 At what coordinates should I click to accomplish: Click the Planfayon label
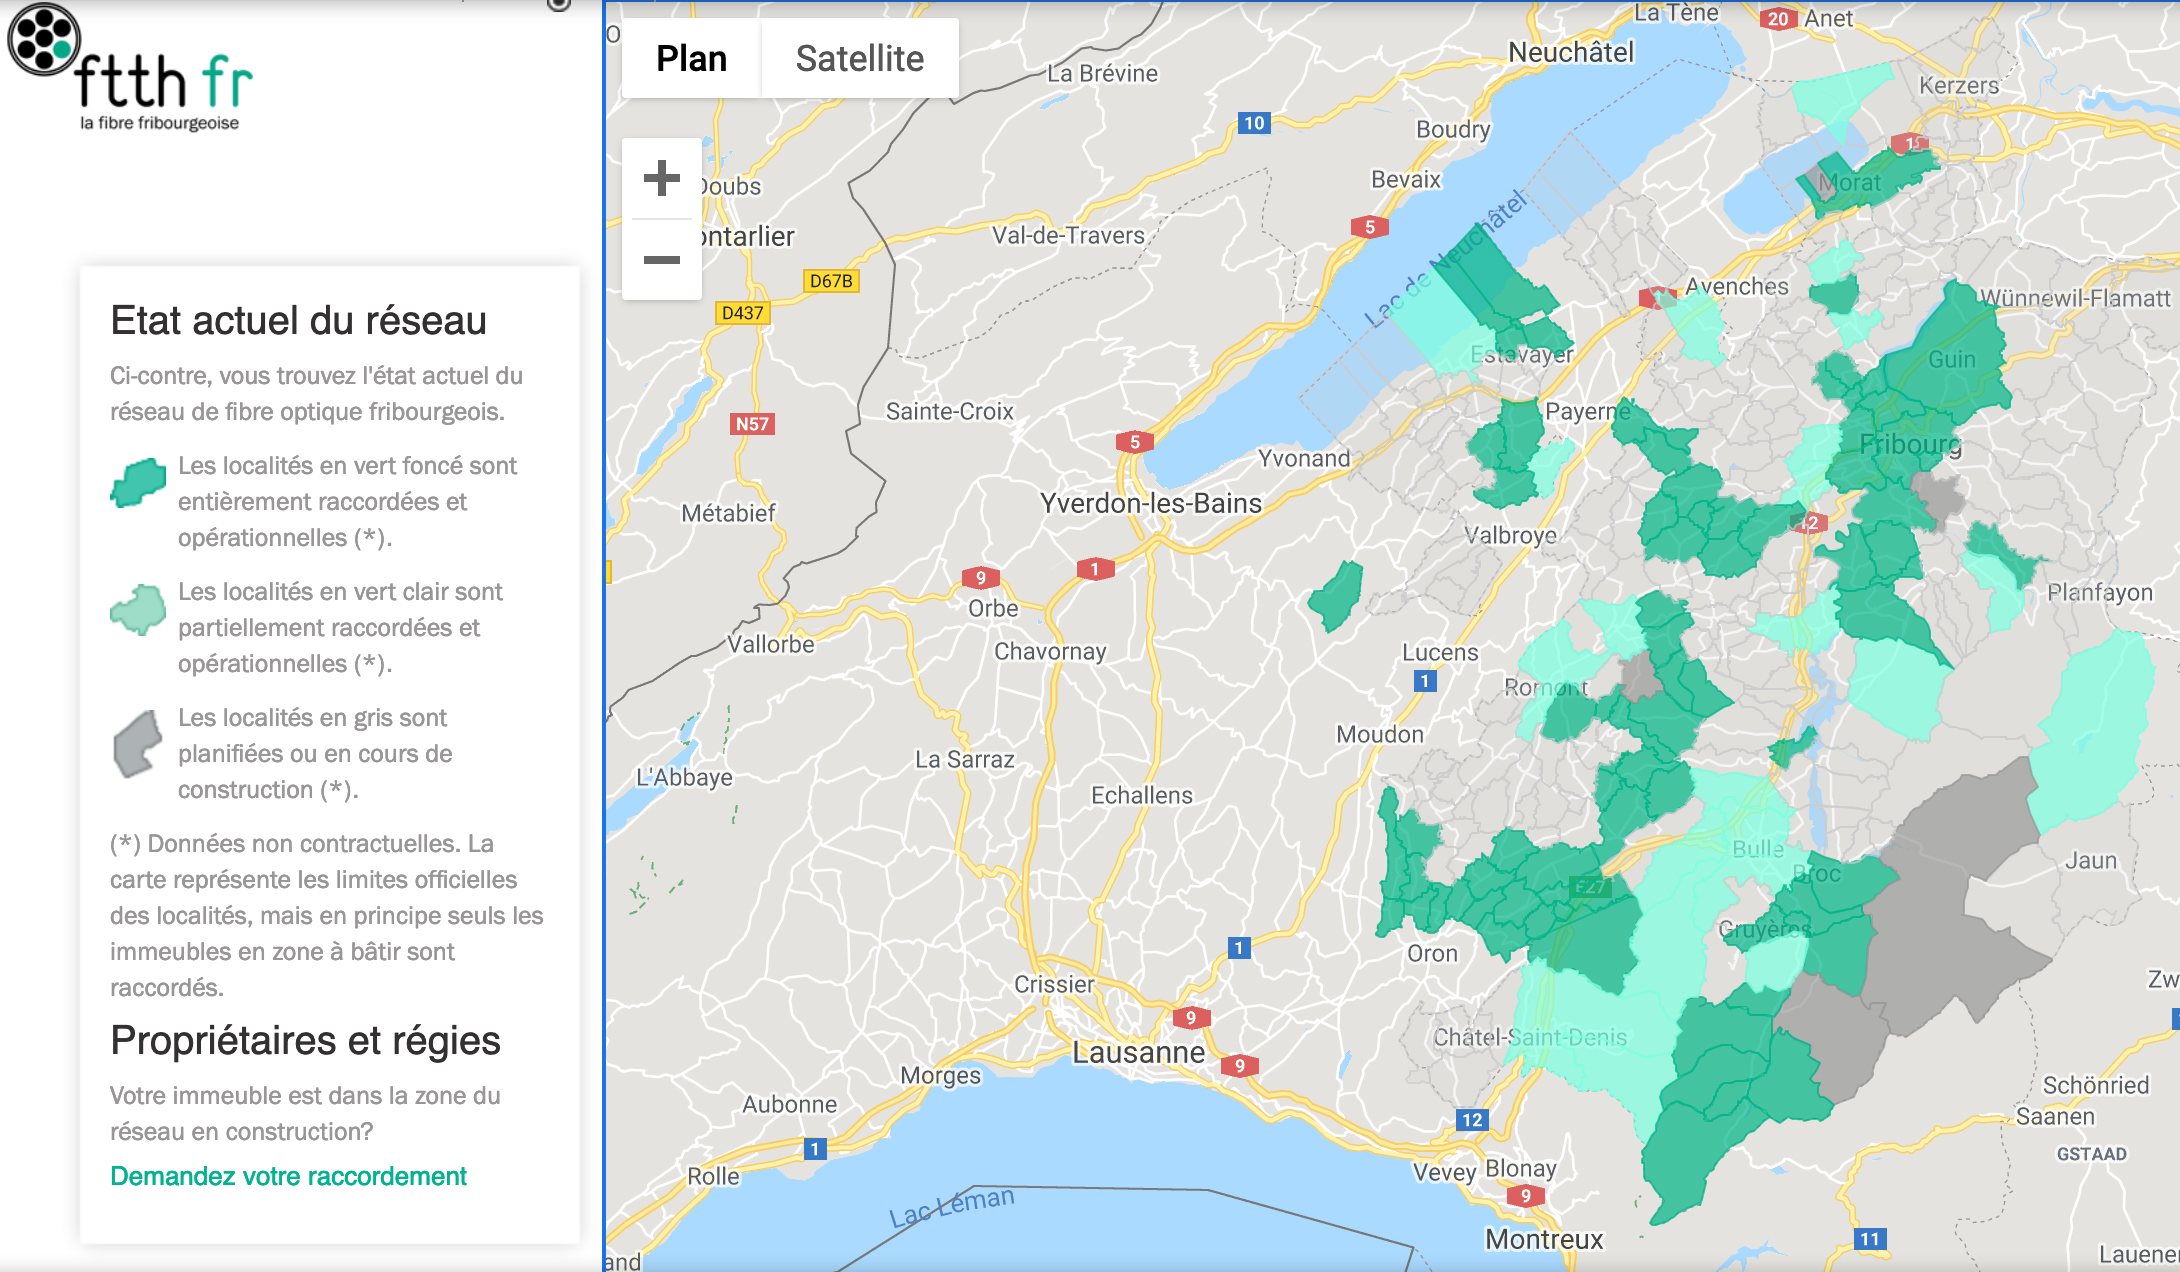pos(2100,592)
